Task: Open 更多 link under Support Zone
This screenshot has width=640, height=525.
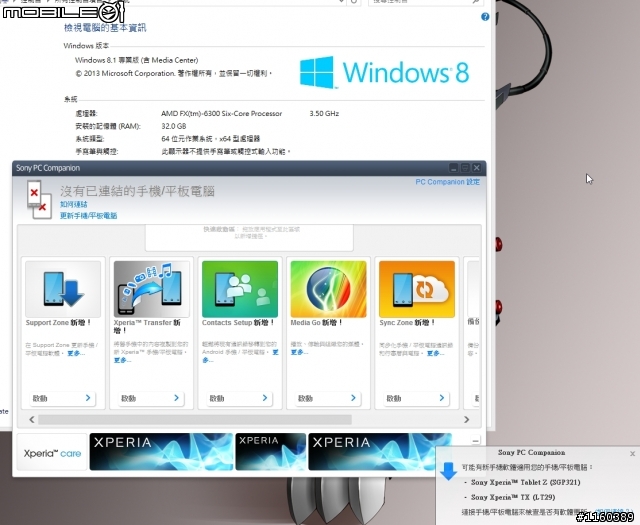Action: (76, 353)
